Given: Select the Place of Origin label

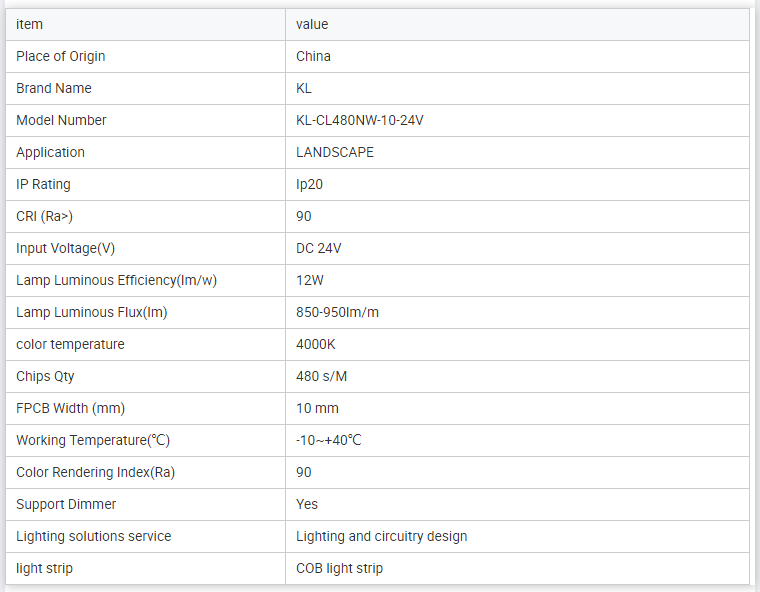Looking at the screenshot, I should point(61,56).
